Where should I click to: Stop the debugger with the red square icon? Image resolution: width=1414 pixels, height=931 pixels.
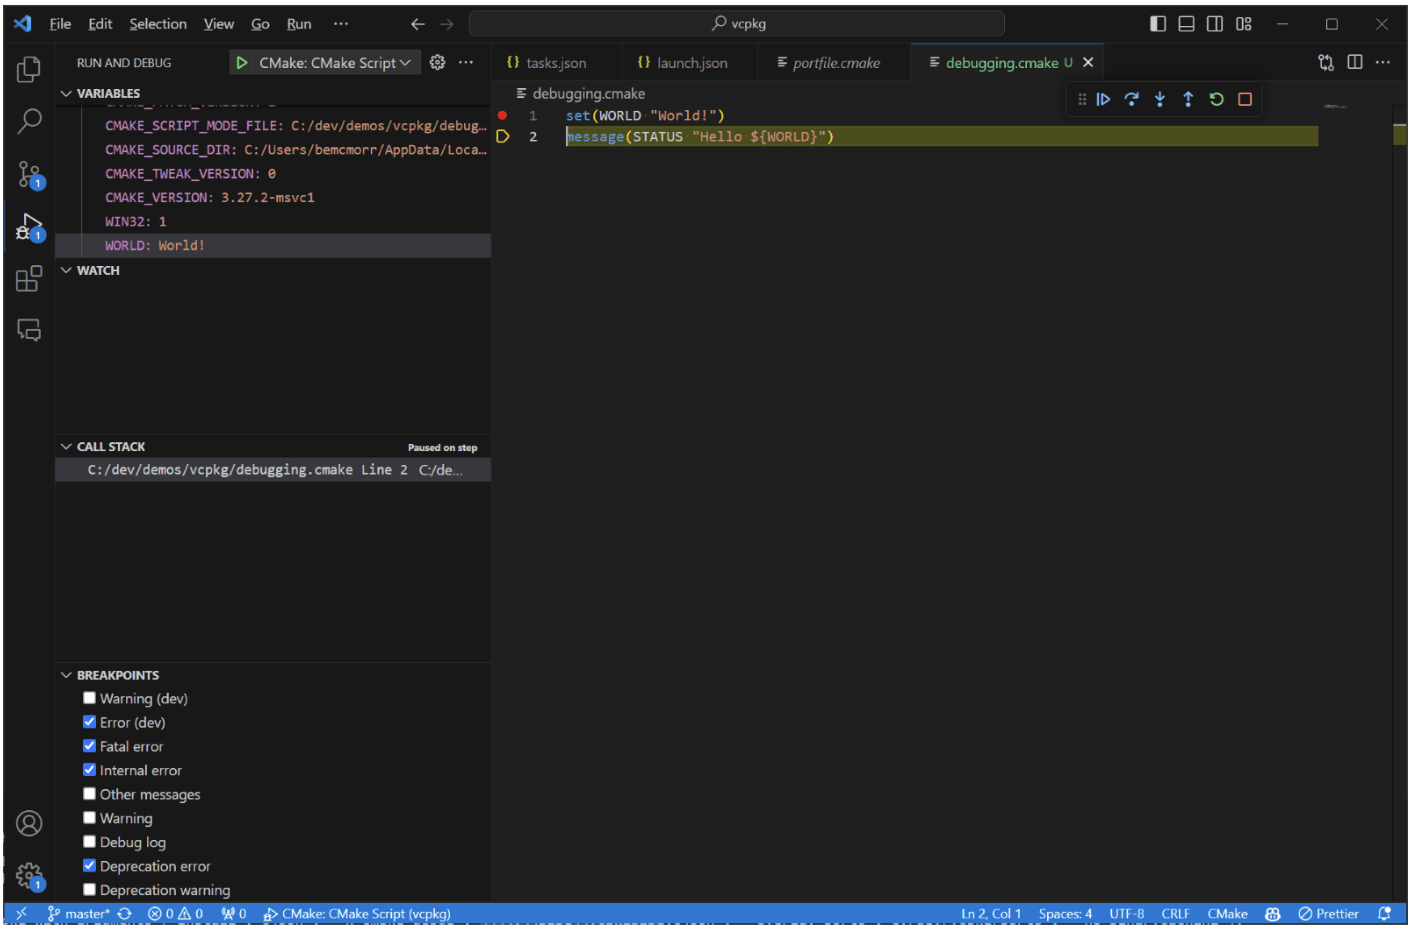pos(1245,99)
